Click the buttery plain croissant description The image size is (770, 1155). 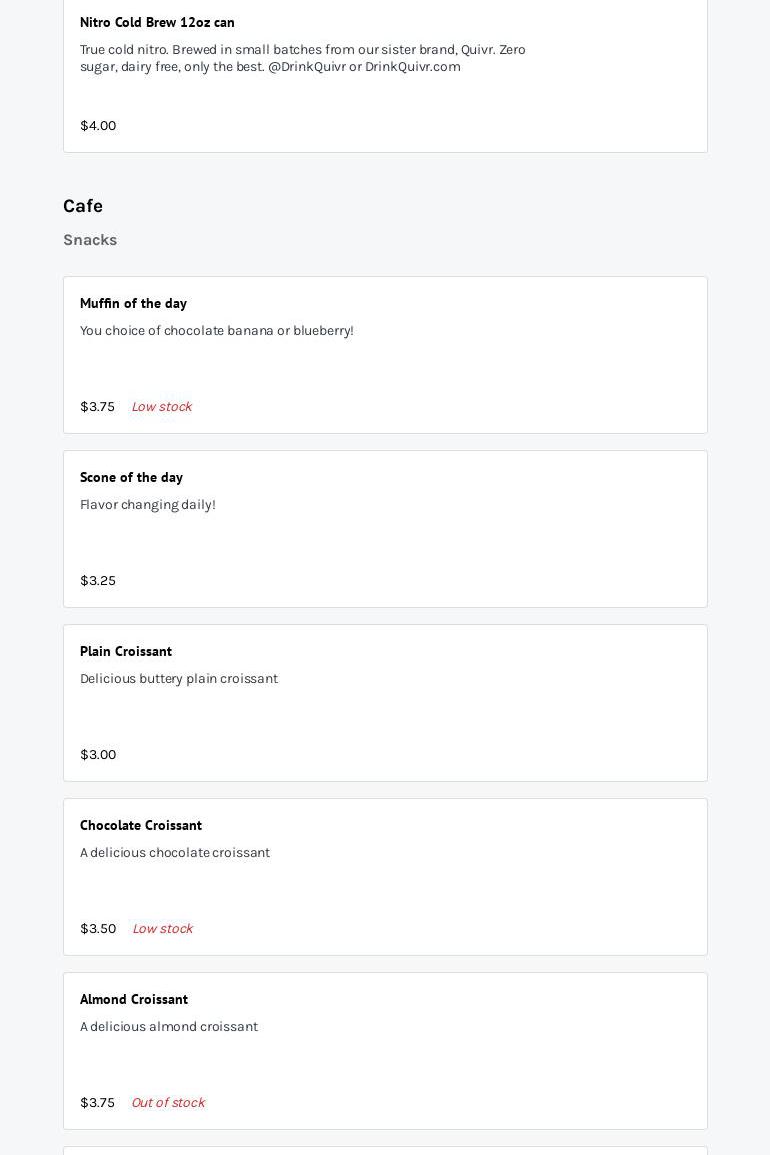pos(178,679)
